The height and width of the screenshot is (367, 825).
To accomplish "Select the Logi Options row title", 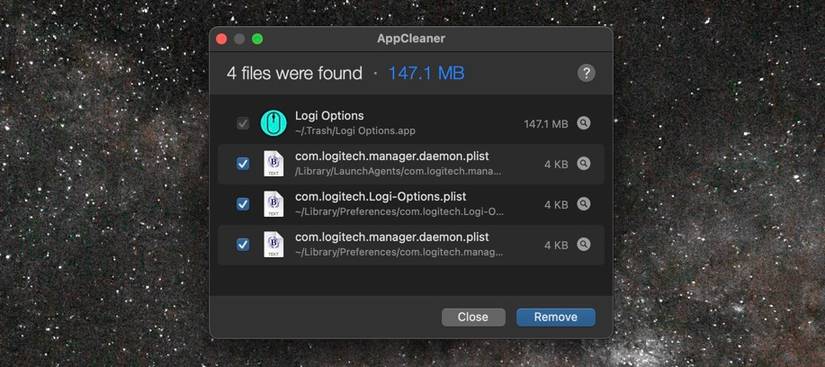I will (x=329, y=116).
